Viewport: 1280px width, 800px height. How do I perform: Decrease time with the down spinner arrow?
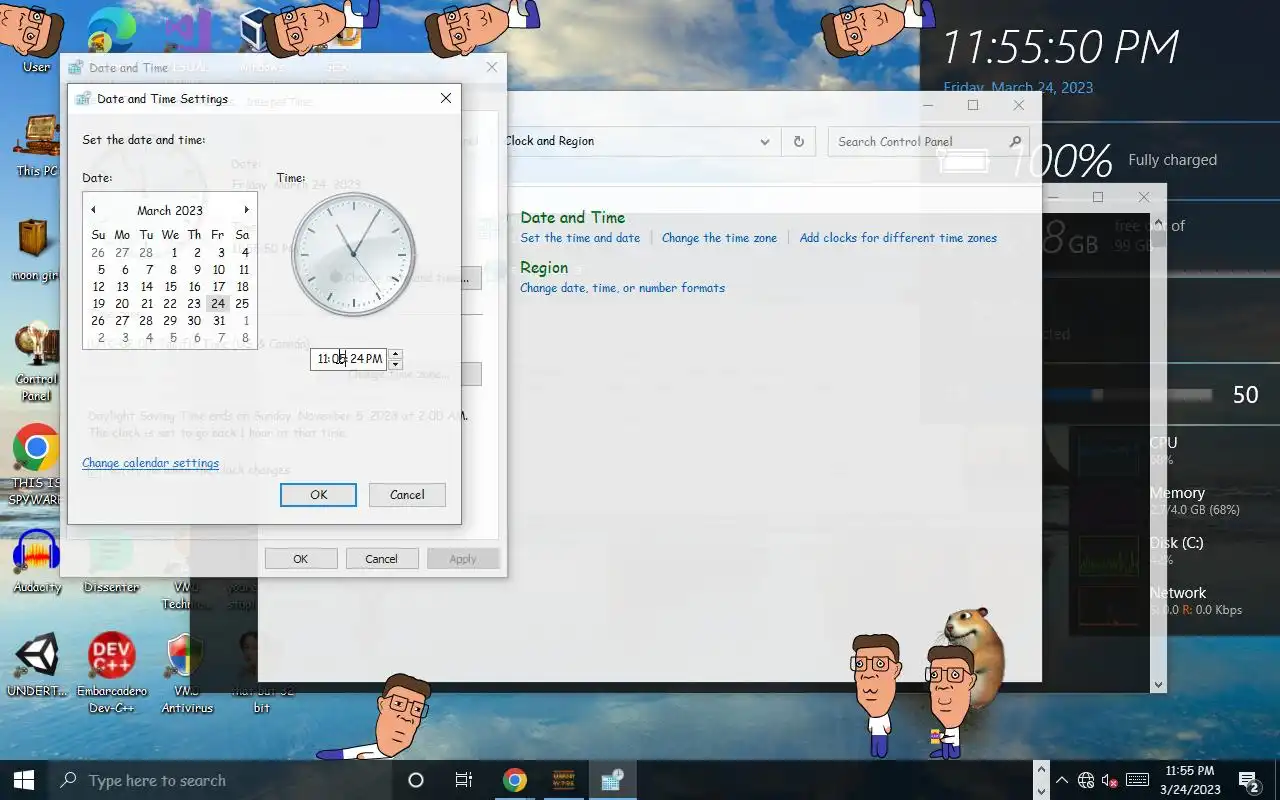[x=395, y=364]
